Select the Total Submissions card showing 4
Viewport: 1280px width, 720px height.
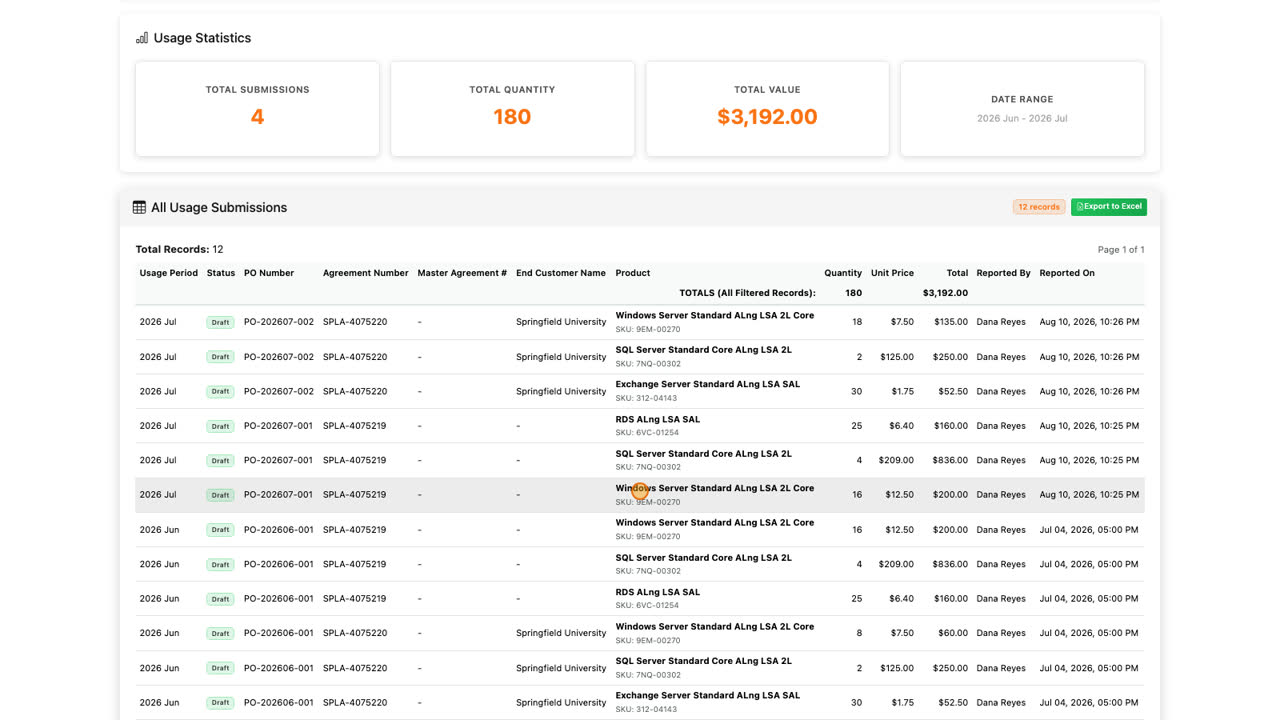click(257, 109)
